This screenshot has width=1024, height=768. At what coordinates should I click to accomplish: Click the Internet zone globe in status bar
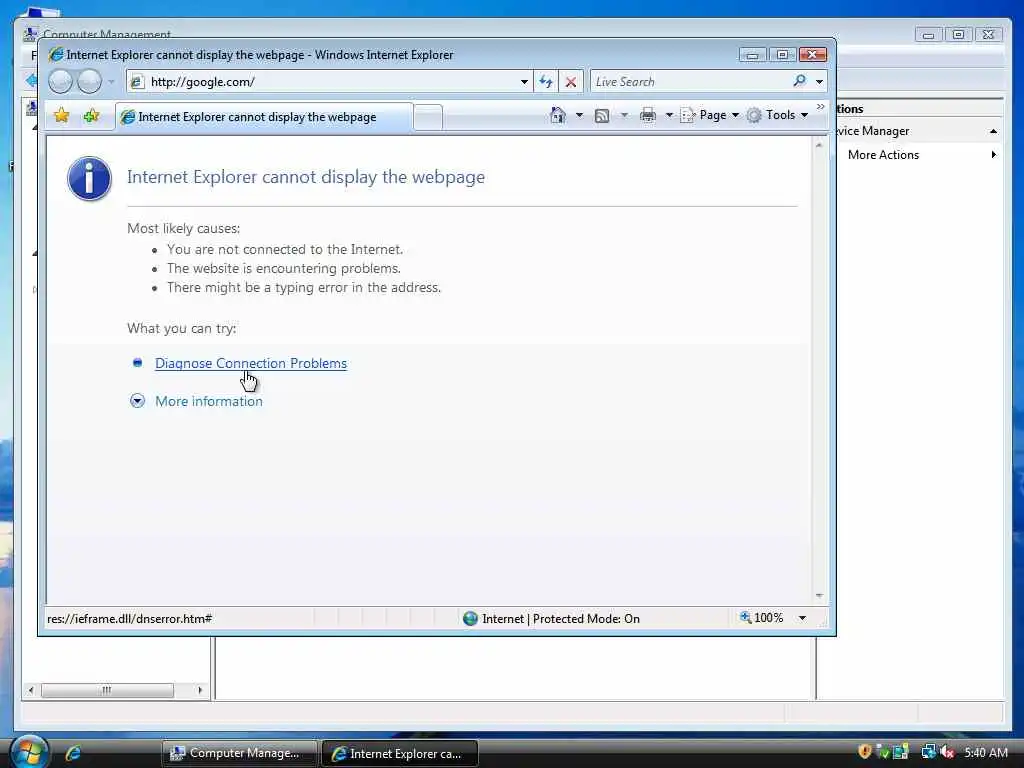[470, 618]
